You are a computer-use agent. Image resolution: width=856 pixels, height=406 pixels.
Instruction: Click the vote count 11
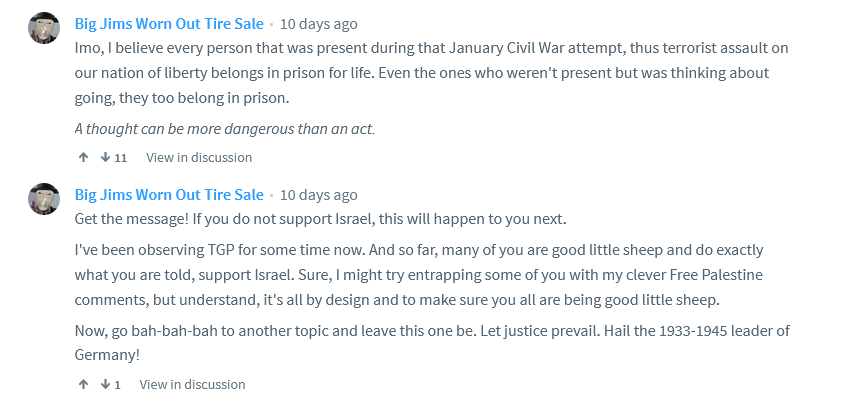pyautogui.click(x=121, y=158)
